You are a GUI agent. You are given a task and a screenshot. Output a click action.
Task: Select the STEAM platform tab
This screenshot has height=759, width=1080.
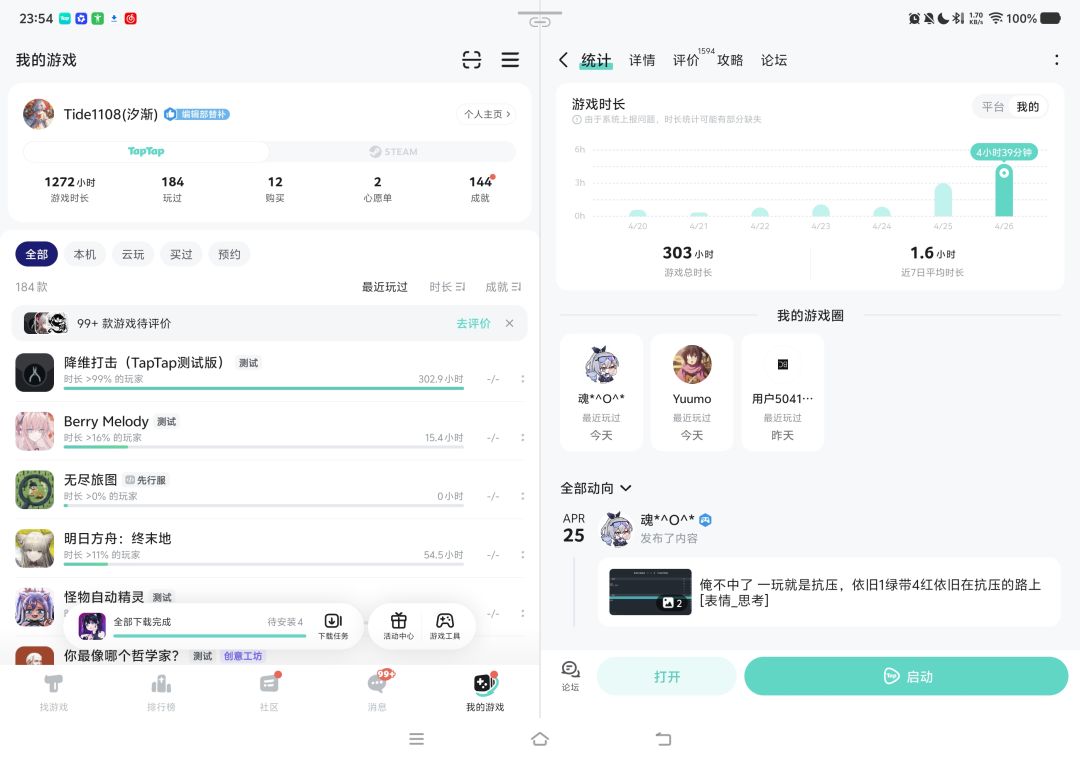click(x=393, y=152)
